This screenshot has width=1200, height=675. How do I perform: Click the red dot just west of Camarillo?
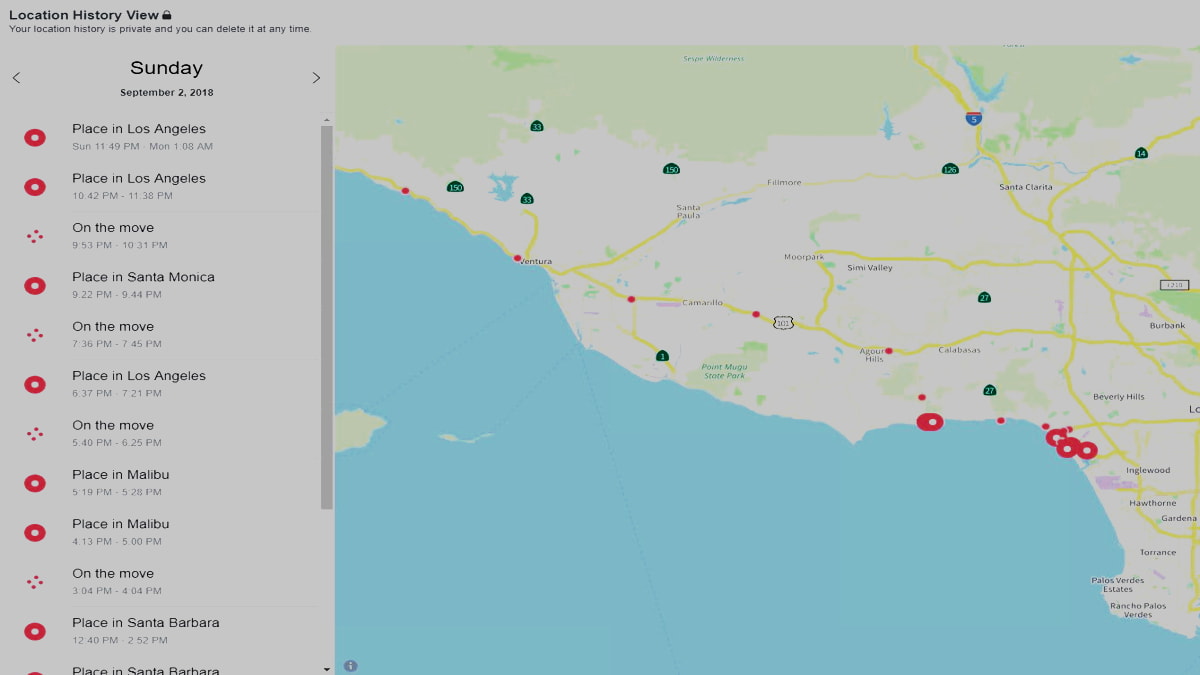[x=631, y=299]
